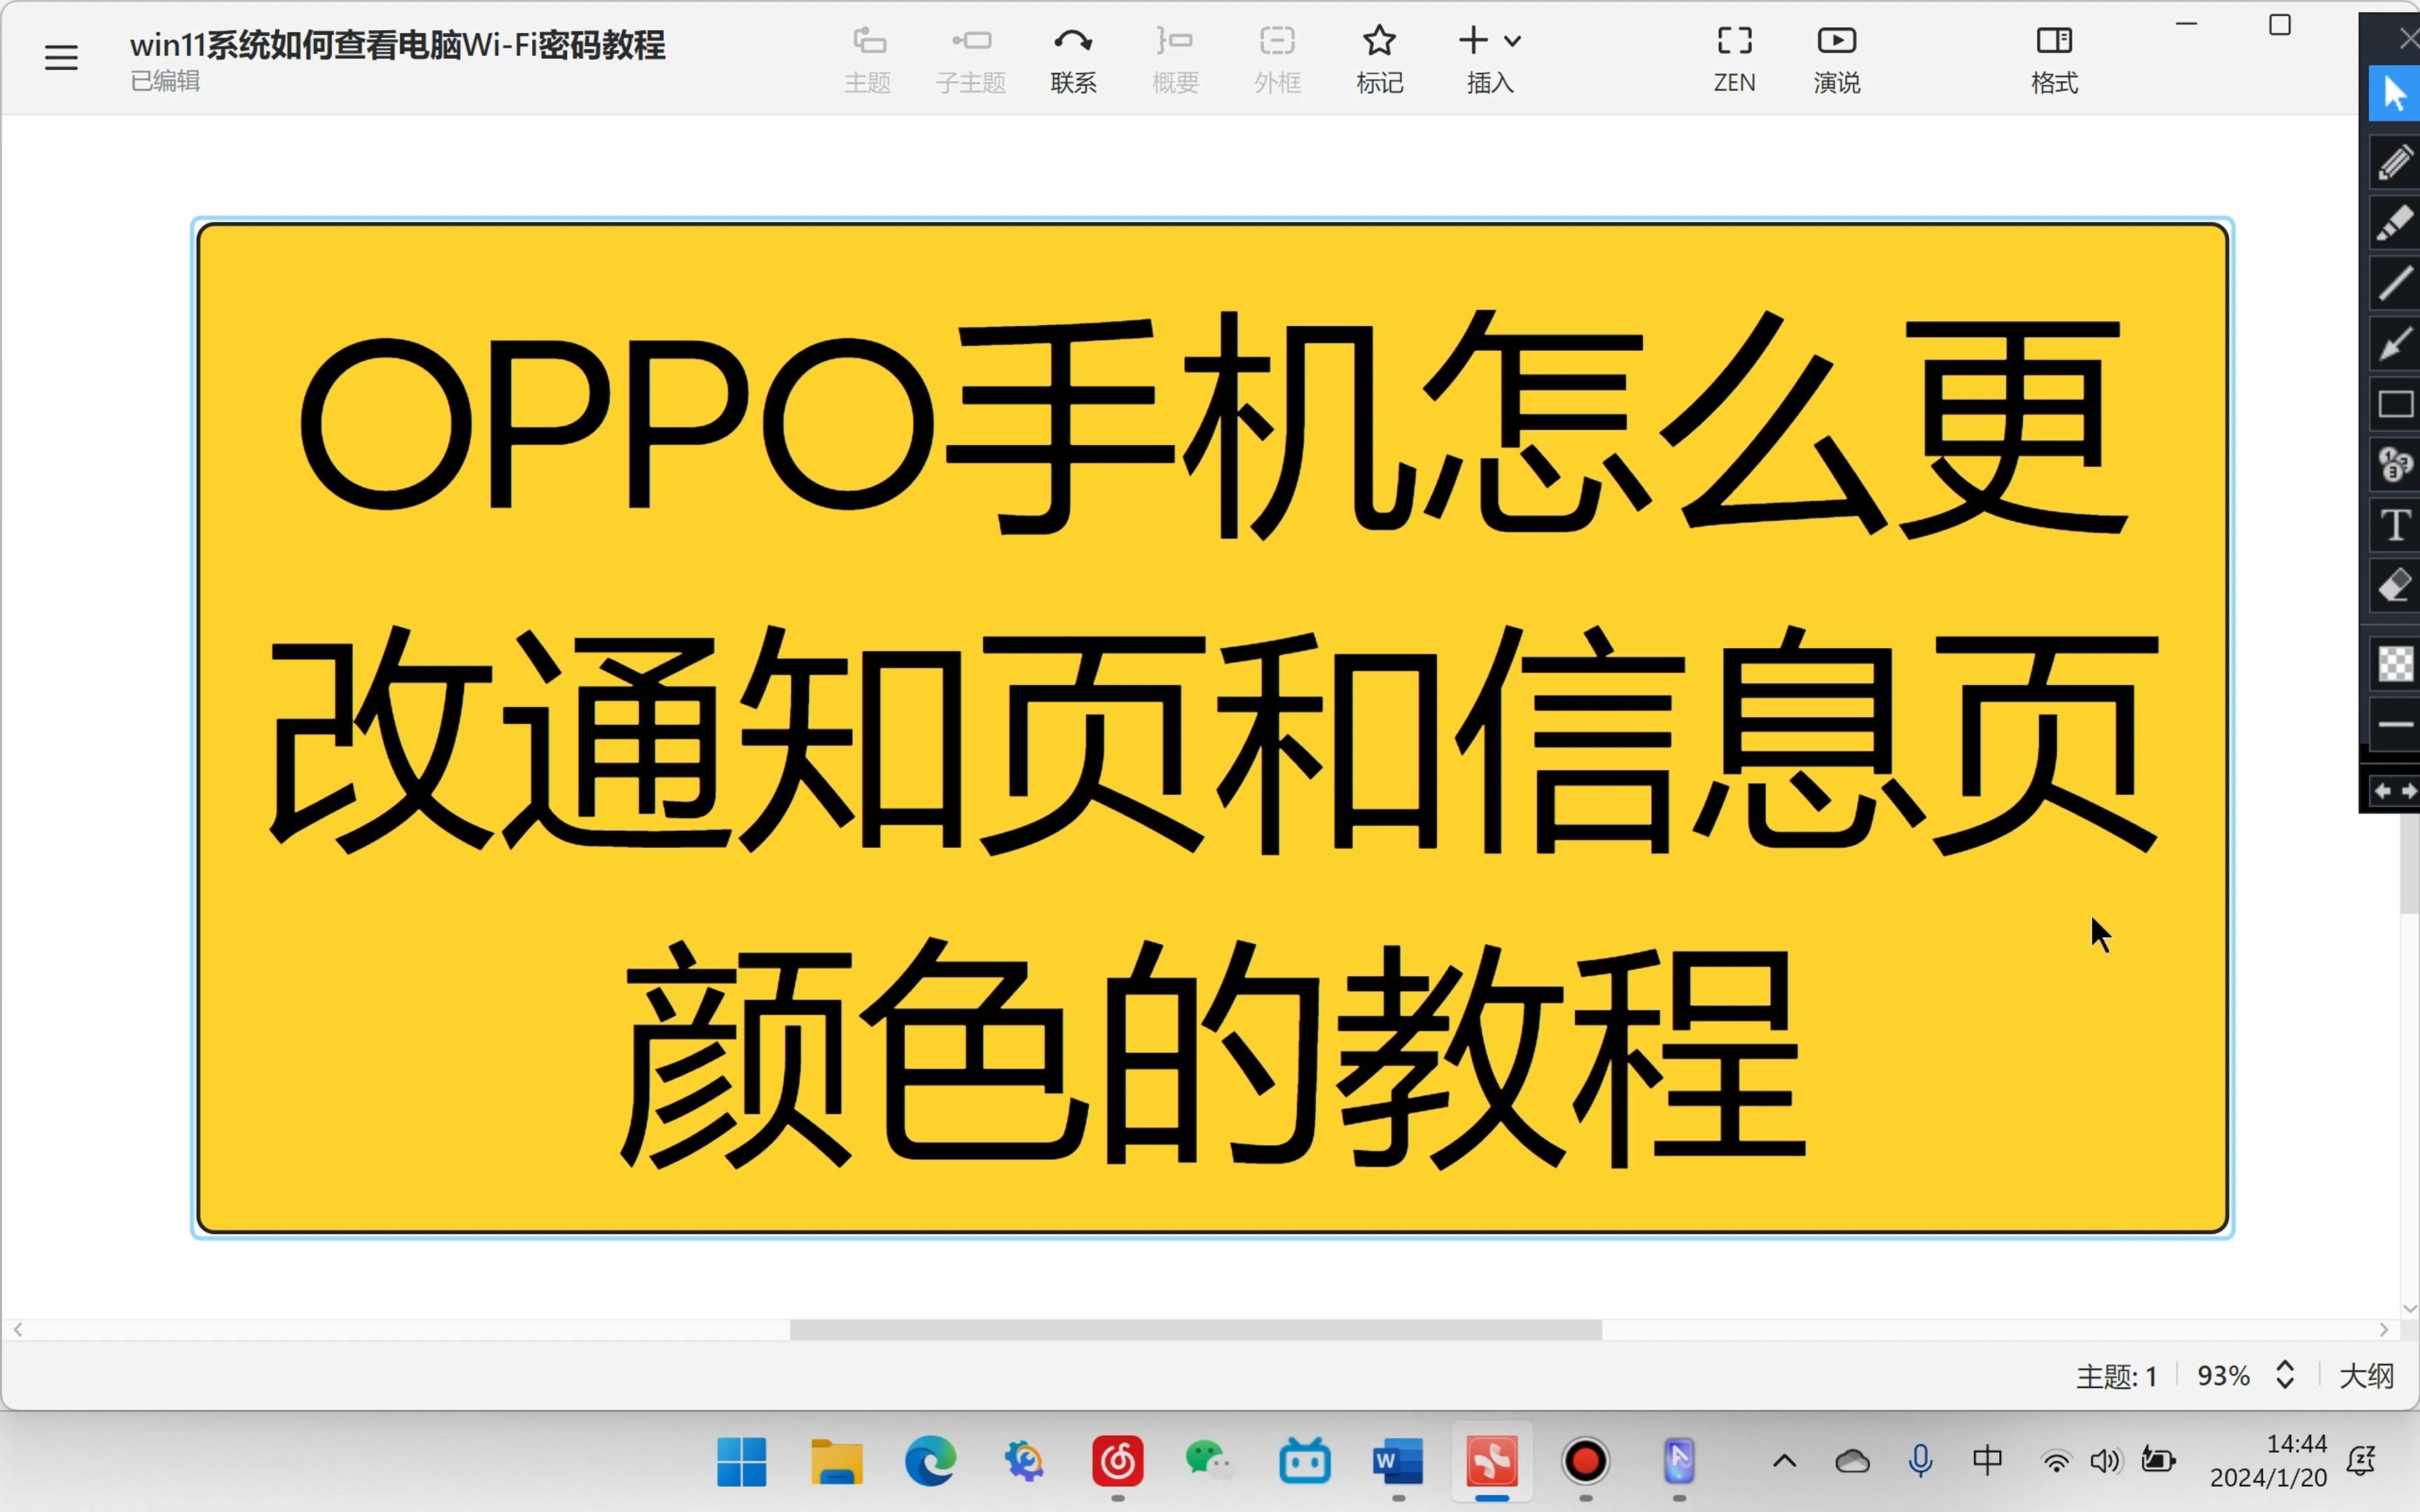The width and height of the screenshot is (2420, 1512).
Task: Open Wi-Fi network tray icon
Action: (2056, 1462)
